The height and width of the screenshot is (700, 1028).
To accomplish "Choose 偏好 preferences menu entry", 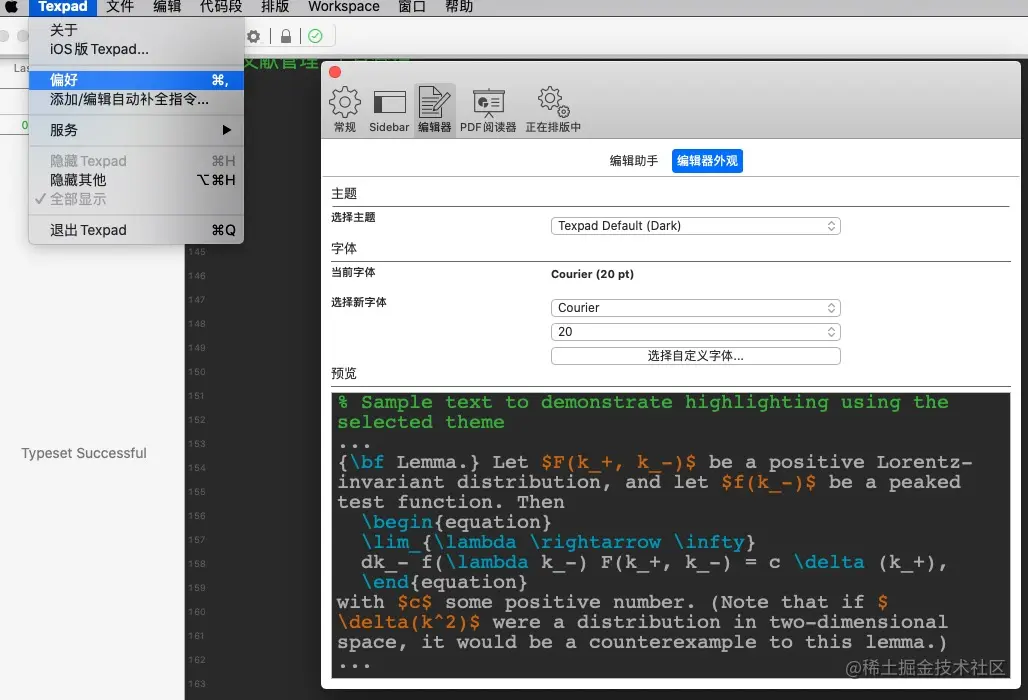I will tap(136, 80).
